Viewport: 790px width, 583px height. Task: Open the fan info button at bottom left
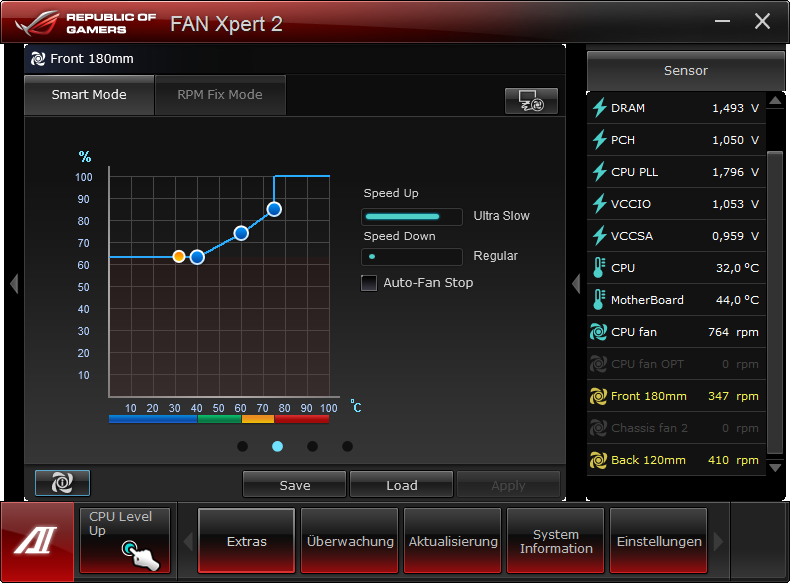[x=62, y=483]
